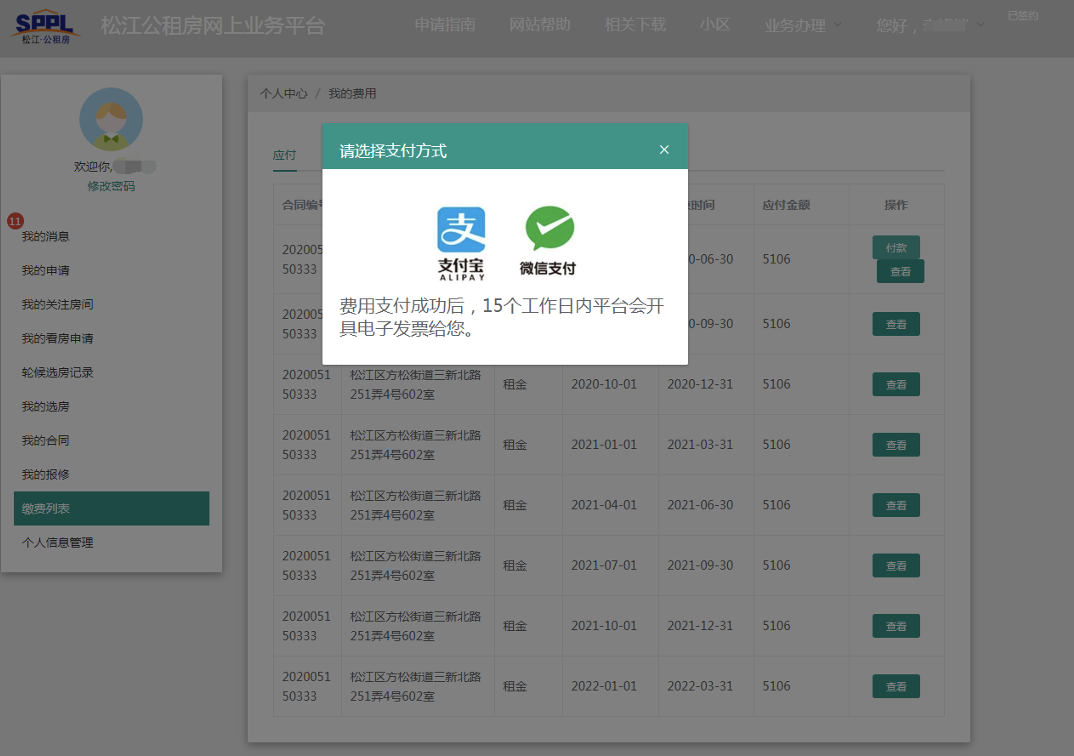The image size is (1074, 756).
Task: Click the 付款 button in first row
Action: pos(896,247)
